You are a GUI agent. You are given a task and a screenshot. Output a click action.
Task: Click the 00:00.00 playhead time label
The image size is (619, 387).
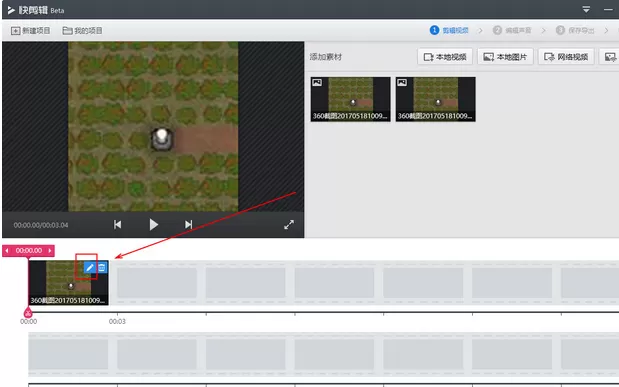click(x=28, y=251)
